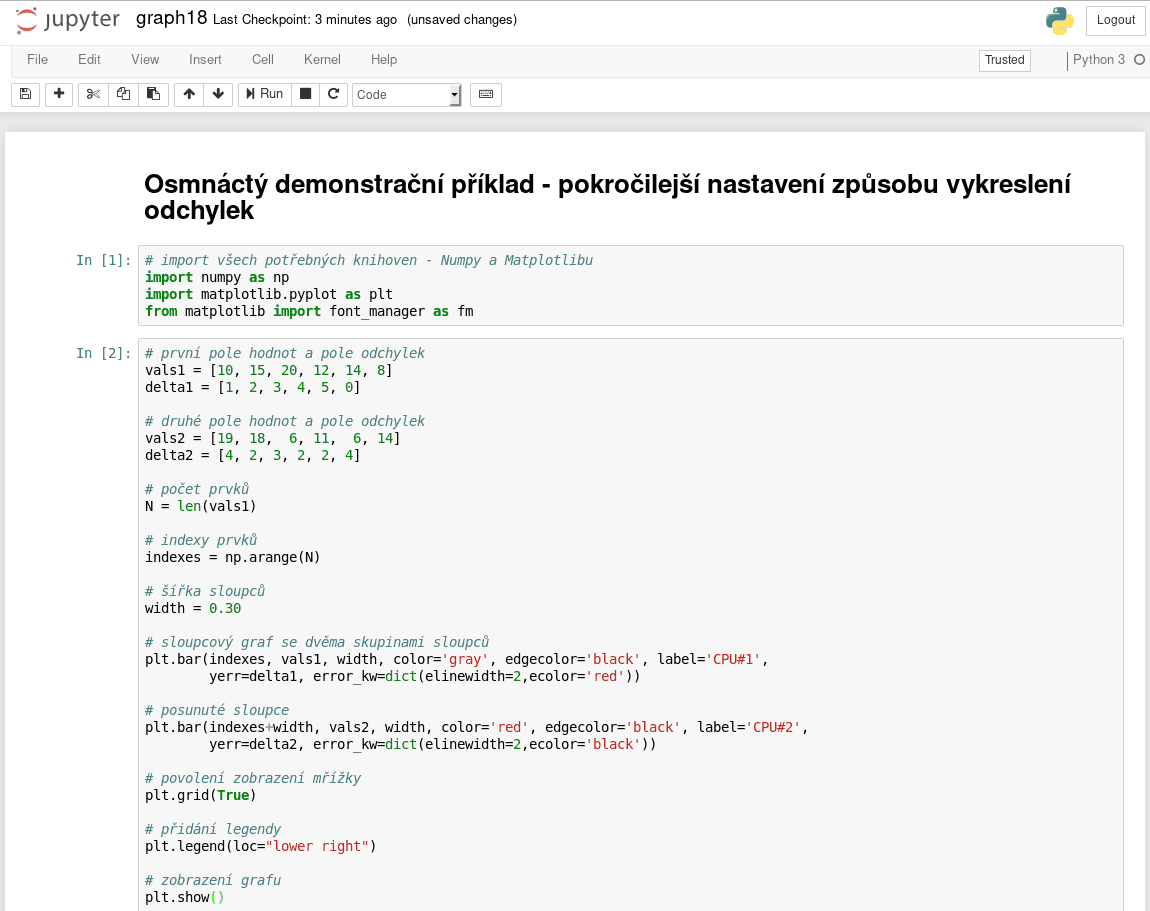This screenshot has width=1150, height=911.
Task: Click the plt.bar line labeled CPU#1
Action: 457,659
